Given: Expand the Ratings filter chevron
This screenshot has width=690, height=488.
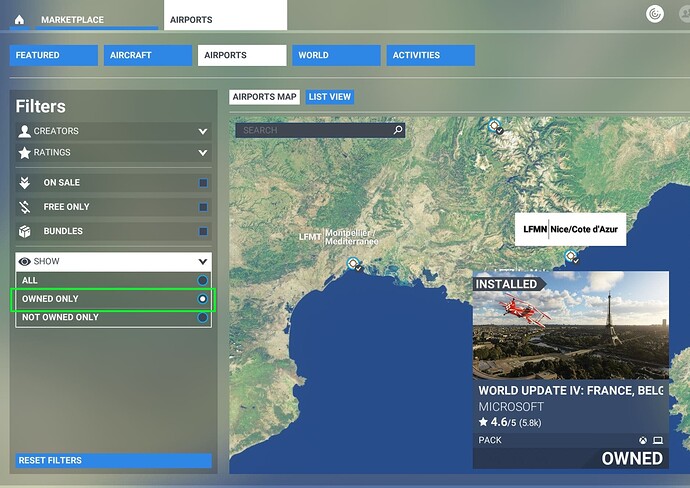Looking at the screenshot, I should [203, 153].
